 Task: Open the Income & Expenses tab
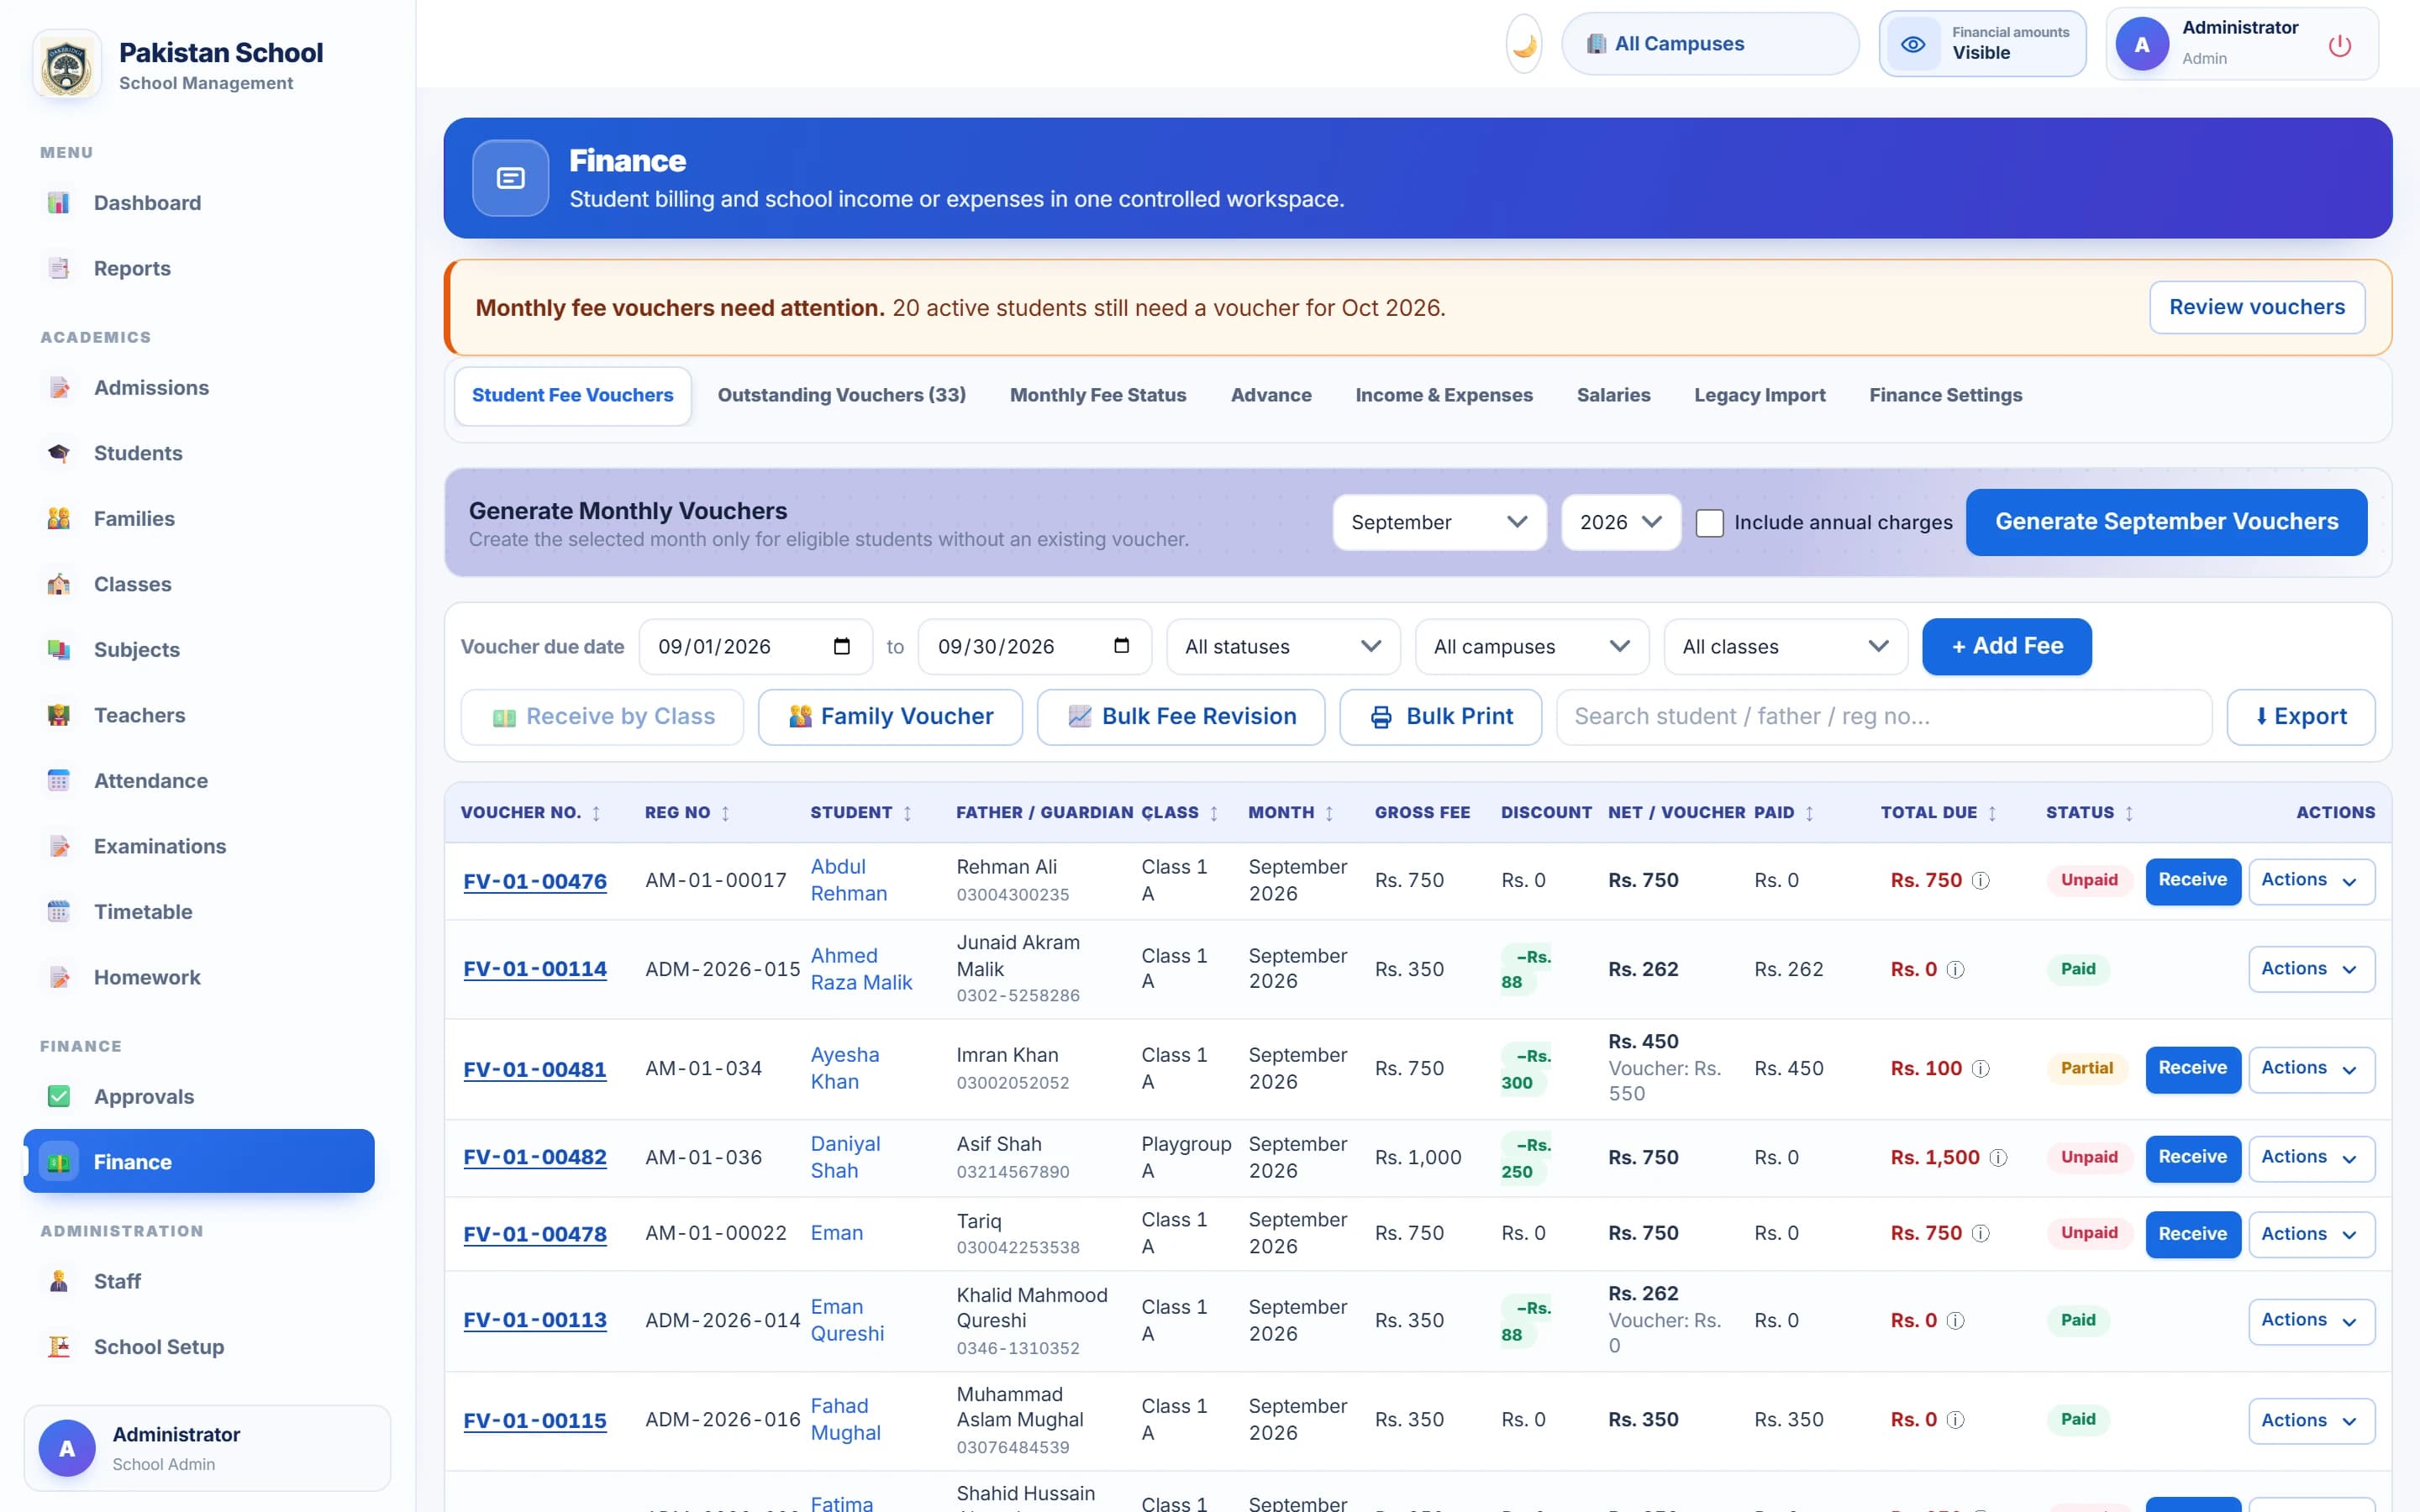(x=1443, y=395)
